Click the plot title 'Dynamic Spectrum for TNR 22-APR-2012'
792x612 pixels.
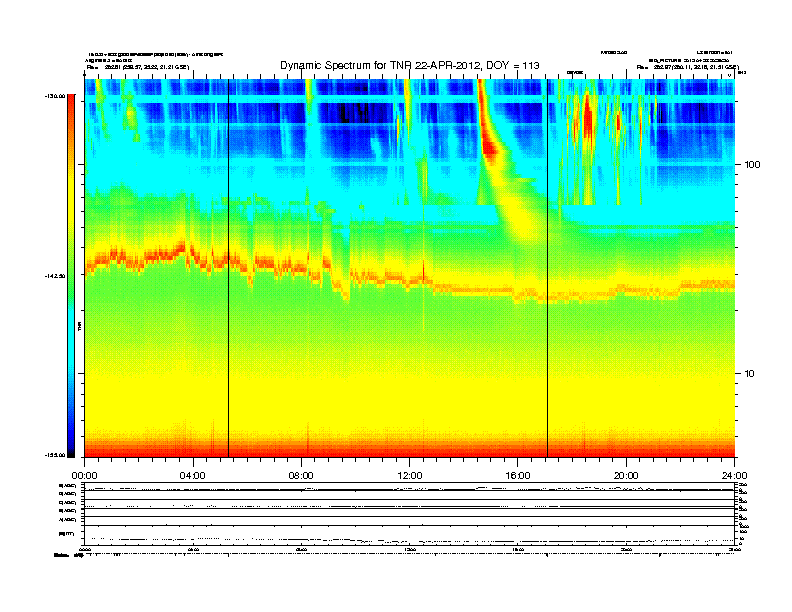(410, 65)
